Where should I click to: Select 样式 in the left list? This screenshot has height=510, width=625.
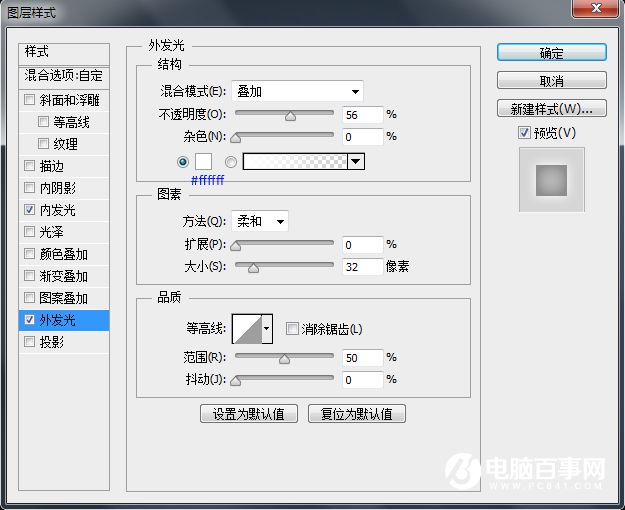(x=64, y=52)
